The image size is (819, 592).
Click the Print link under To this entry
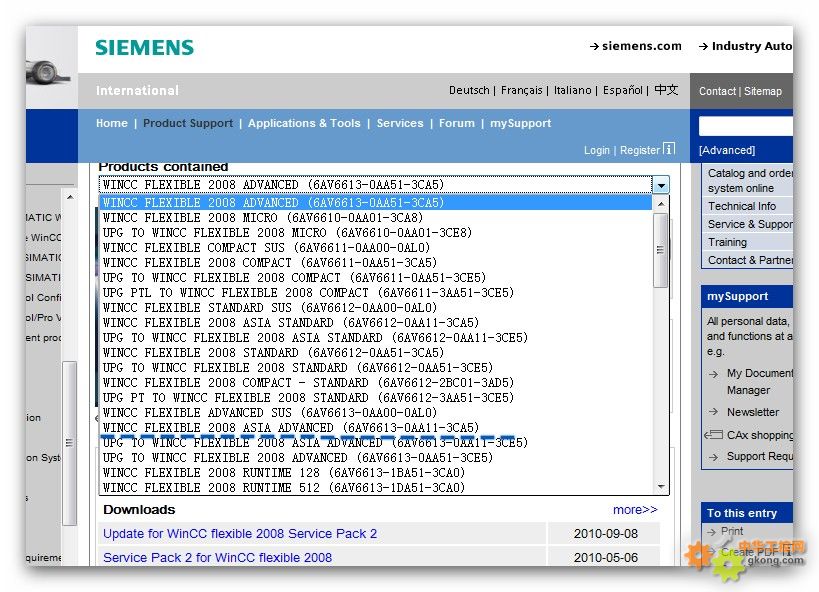click(x=732, y=531)
